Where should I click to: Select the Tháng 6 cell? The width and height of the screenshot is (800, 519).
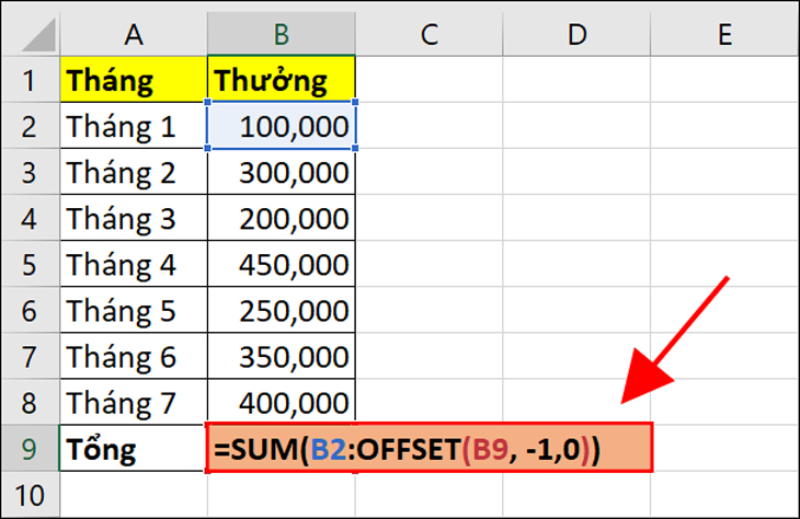133,357
